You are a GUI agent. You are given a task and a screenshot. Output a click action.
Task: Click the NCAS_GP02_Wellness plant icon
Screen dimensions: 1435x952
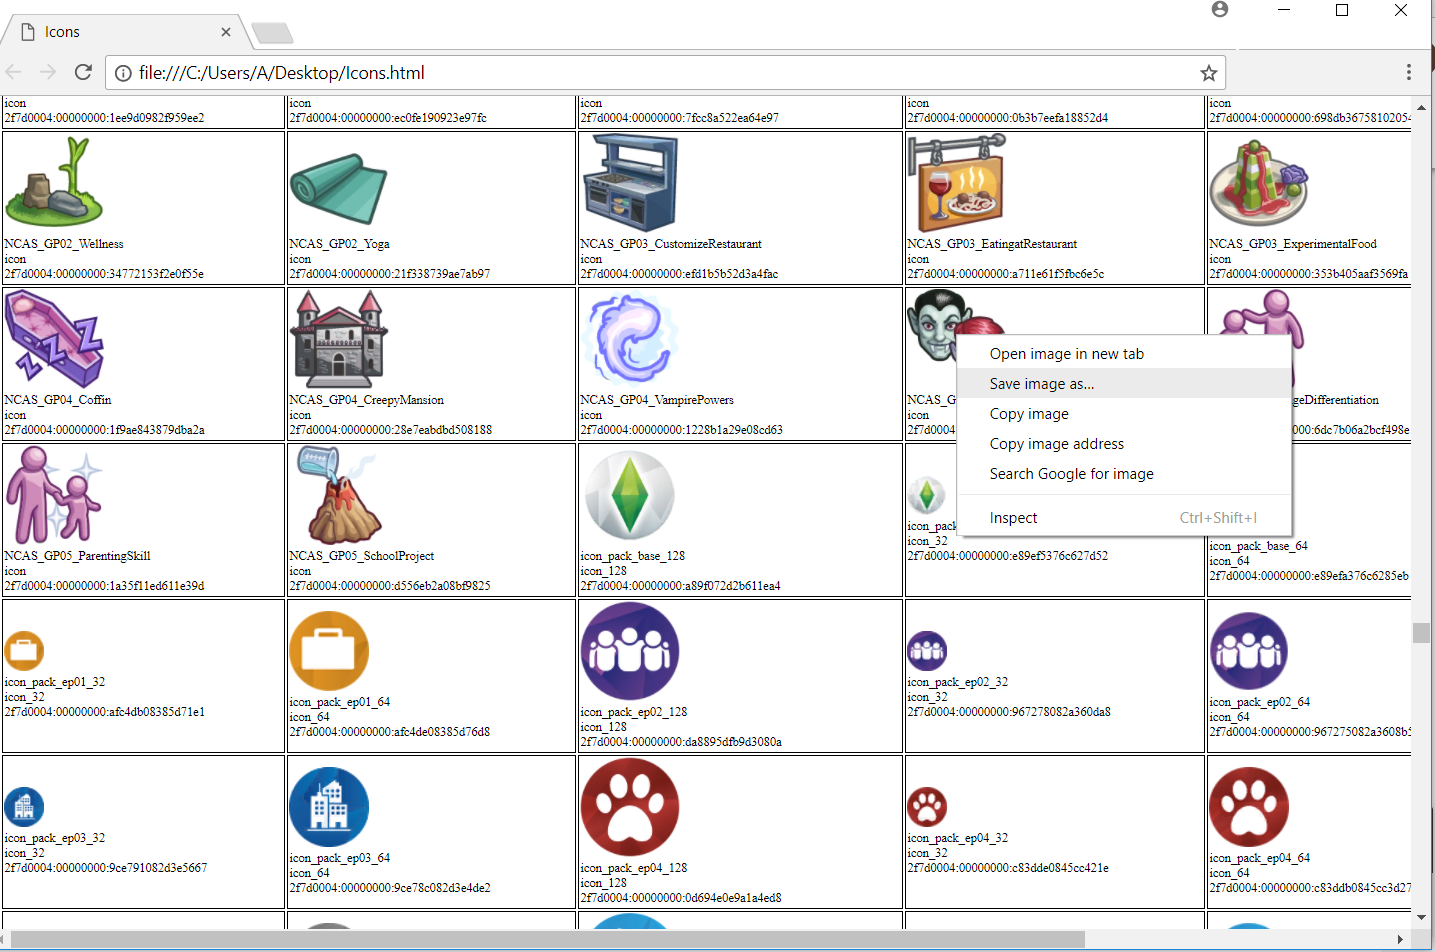tap(55, 183)
